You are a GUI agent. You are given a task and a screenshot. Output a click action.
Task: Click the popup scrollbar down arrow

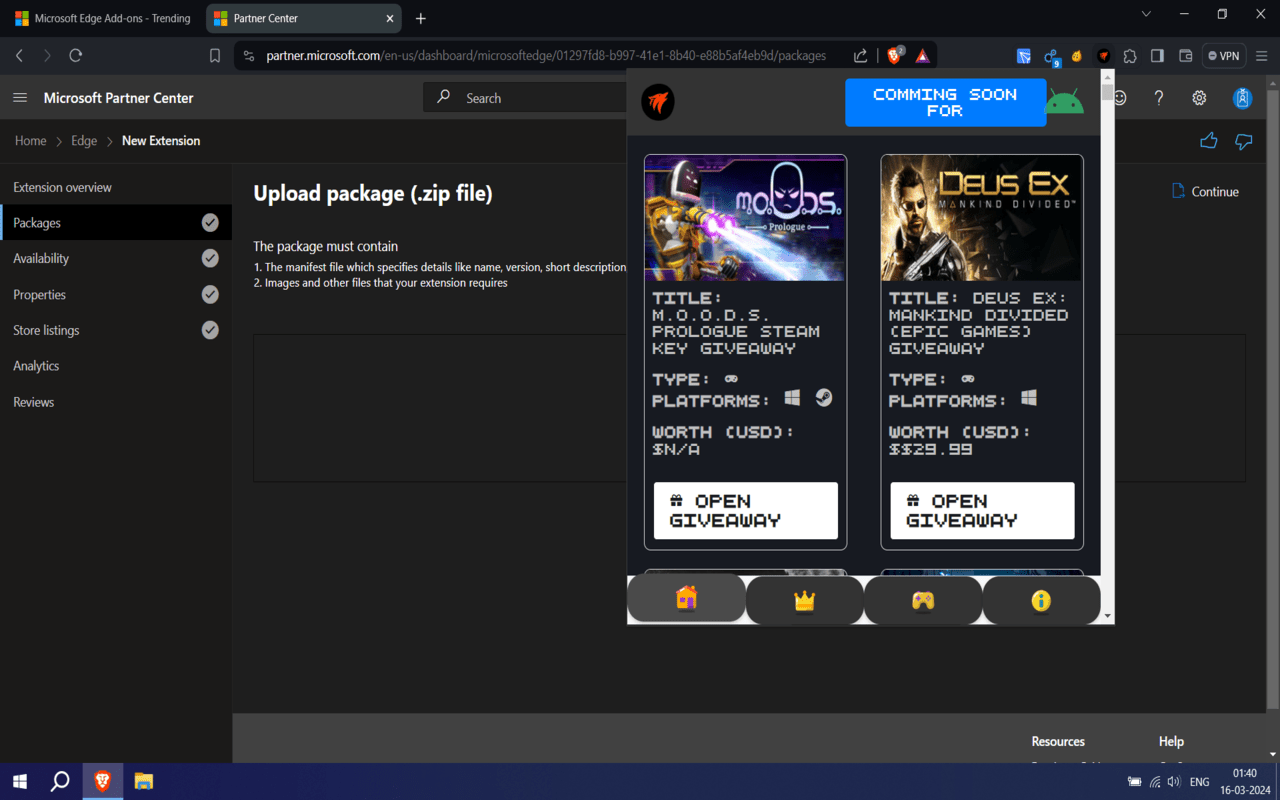click(1107, 616)
